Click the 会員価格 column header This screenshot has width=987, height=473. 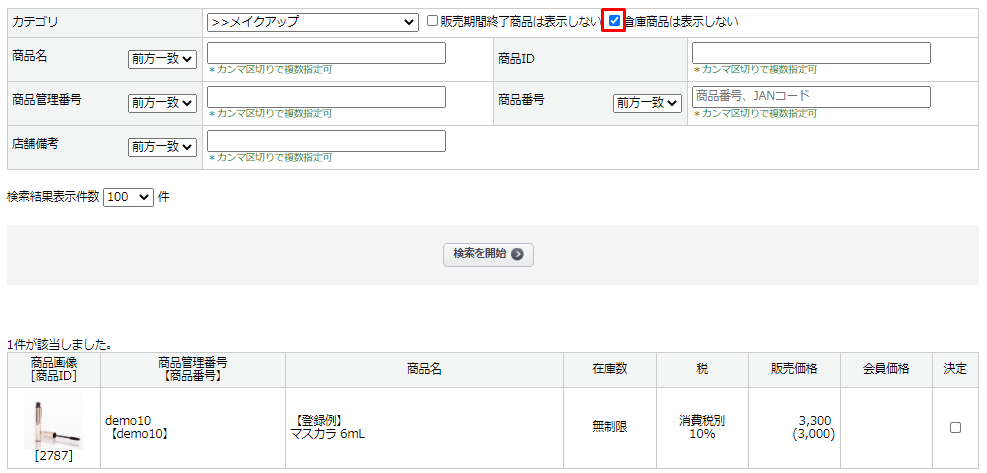[886, 370]
